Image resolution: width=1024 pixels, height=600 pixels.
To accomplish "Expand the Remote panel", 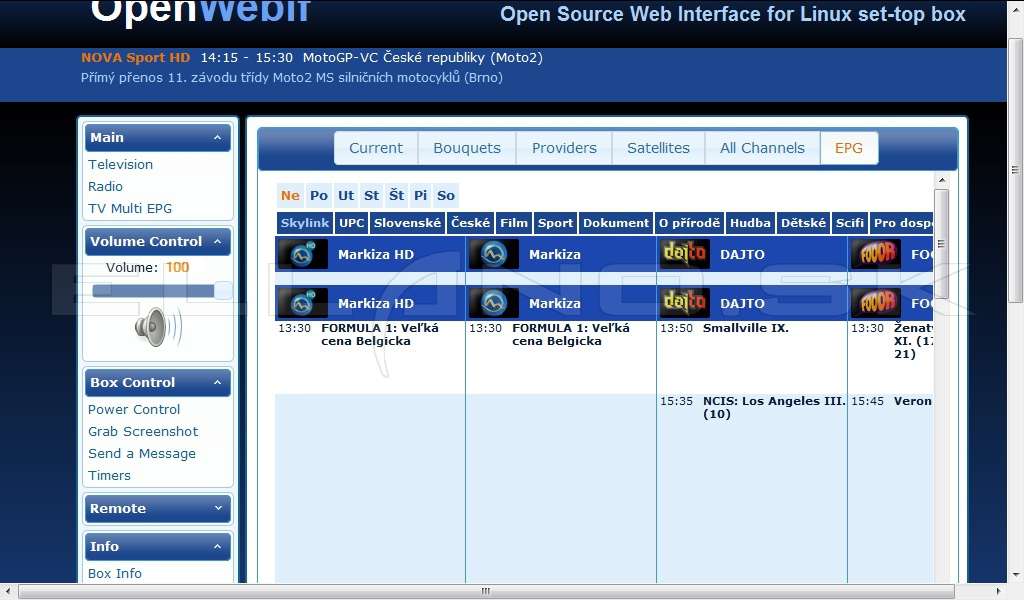I will 217,508.
